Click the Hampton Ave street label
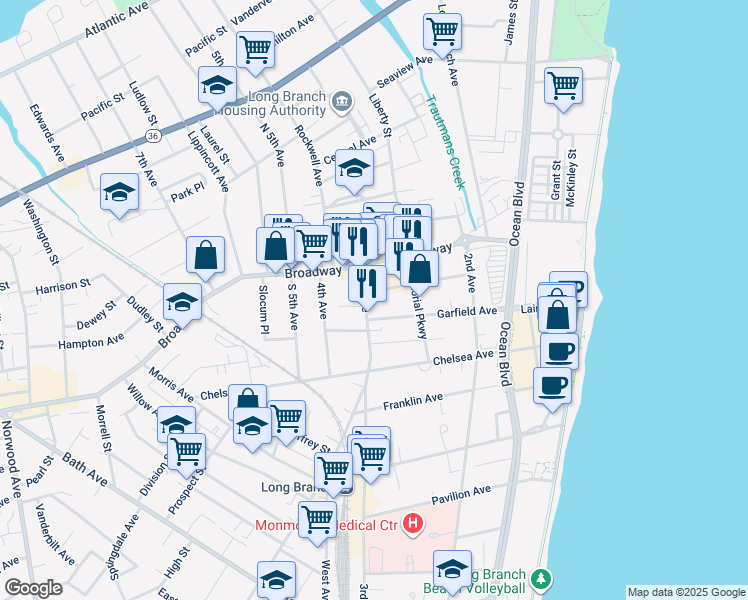Image resolution: width=748 pixels, height=600 pixels. tap(91, 341)
